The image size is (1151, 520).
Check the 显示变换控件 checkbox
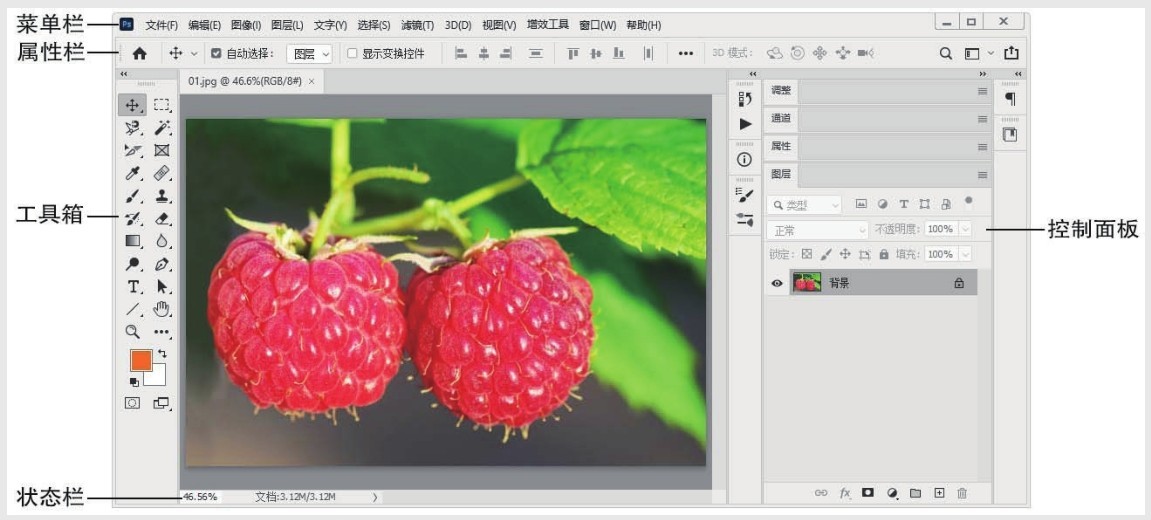point(352,53)
